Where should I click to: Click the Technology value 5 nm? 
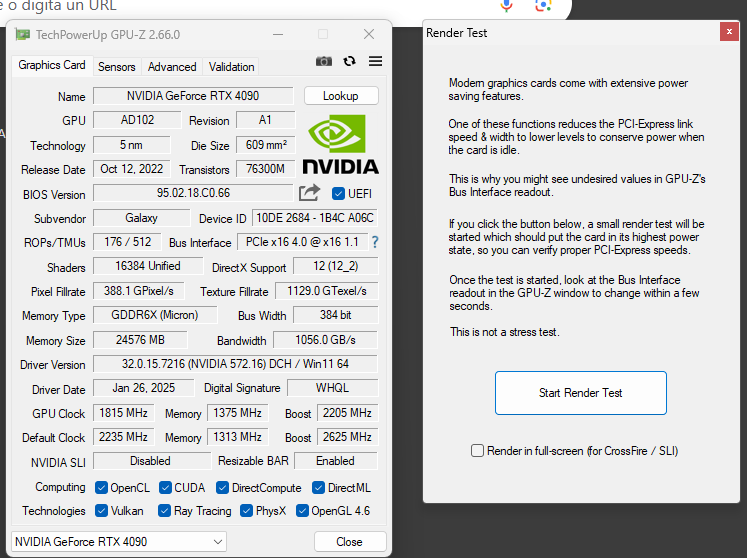point(131,145)
